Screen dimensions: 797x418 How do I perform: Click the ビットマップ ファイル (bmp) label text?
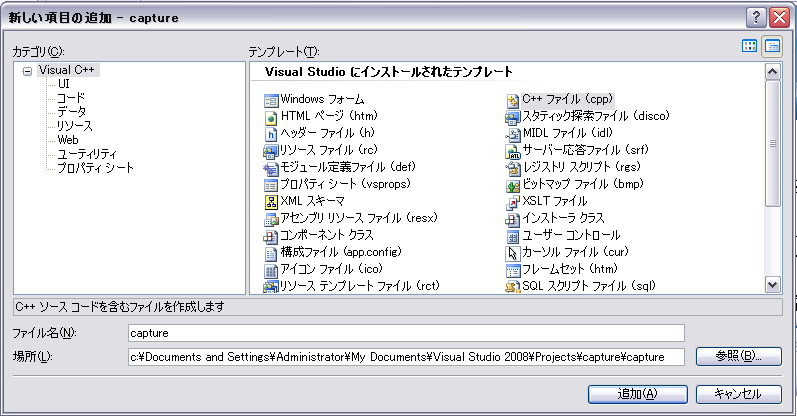(583, 184)
